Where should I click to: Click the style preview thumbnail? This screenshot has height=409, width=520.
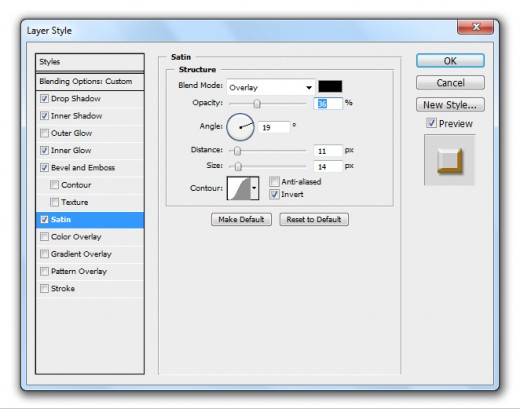click(x=449, y=160)
